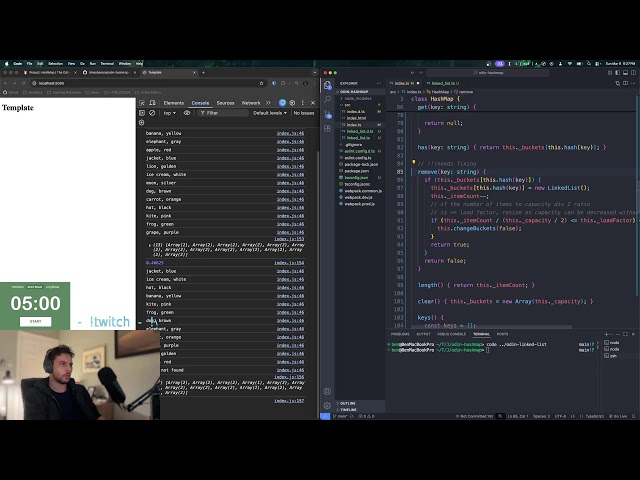Open the DEBUG CONSOLE tab in VS Code panel
Screen dimensions: 640x480
click(451, 334)
